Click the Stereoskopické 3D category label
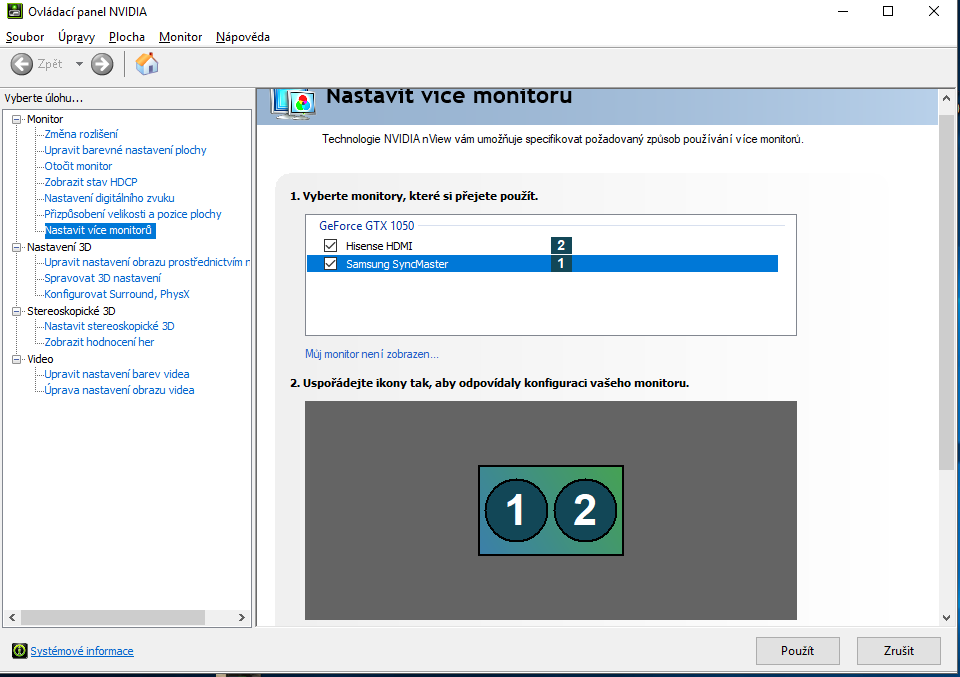 (x=71, y=310)
